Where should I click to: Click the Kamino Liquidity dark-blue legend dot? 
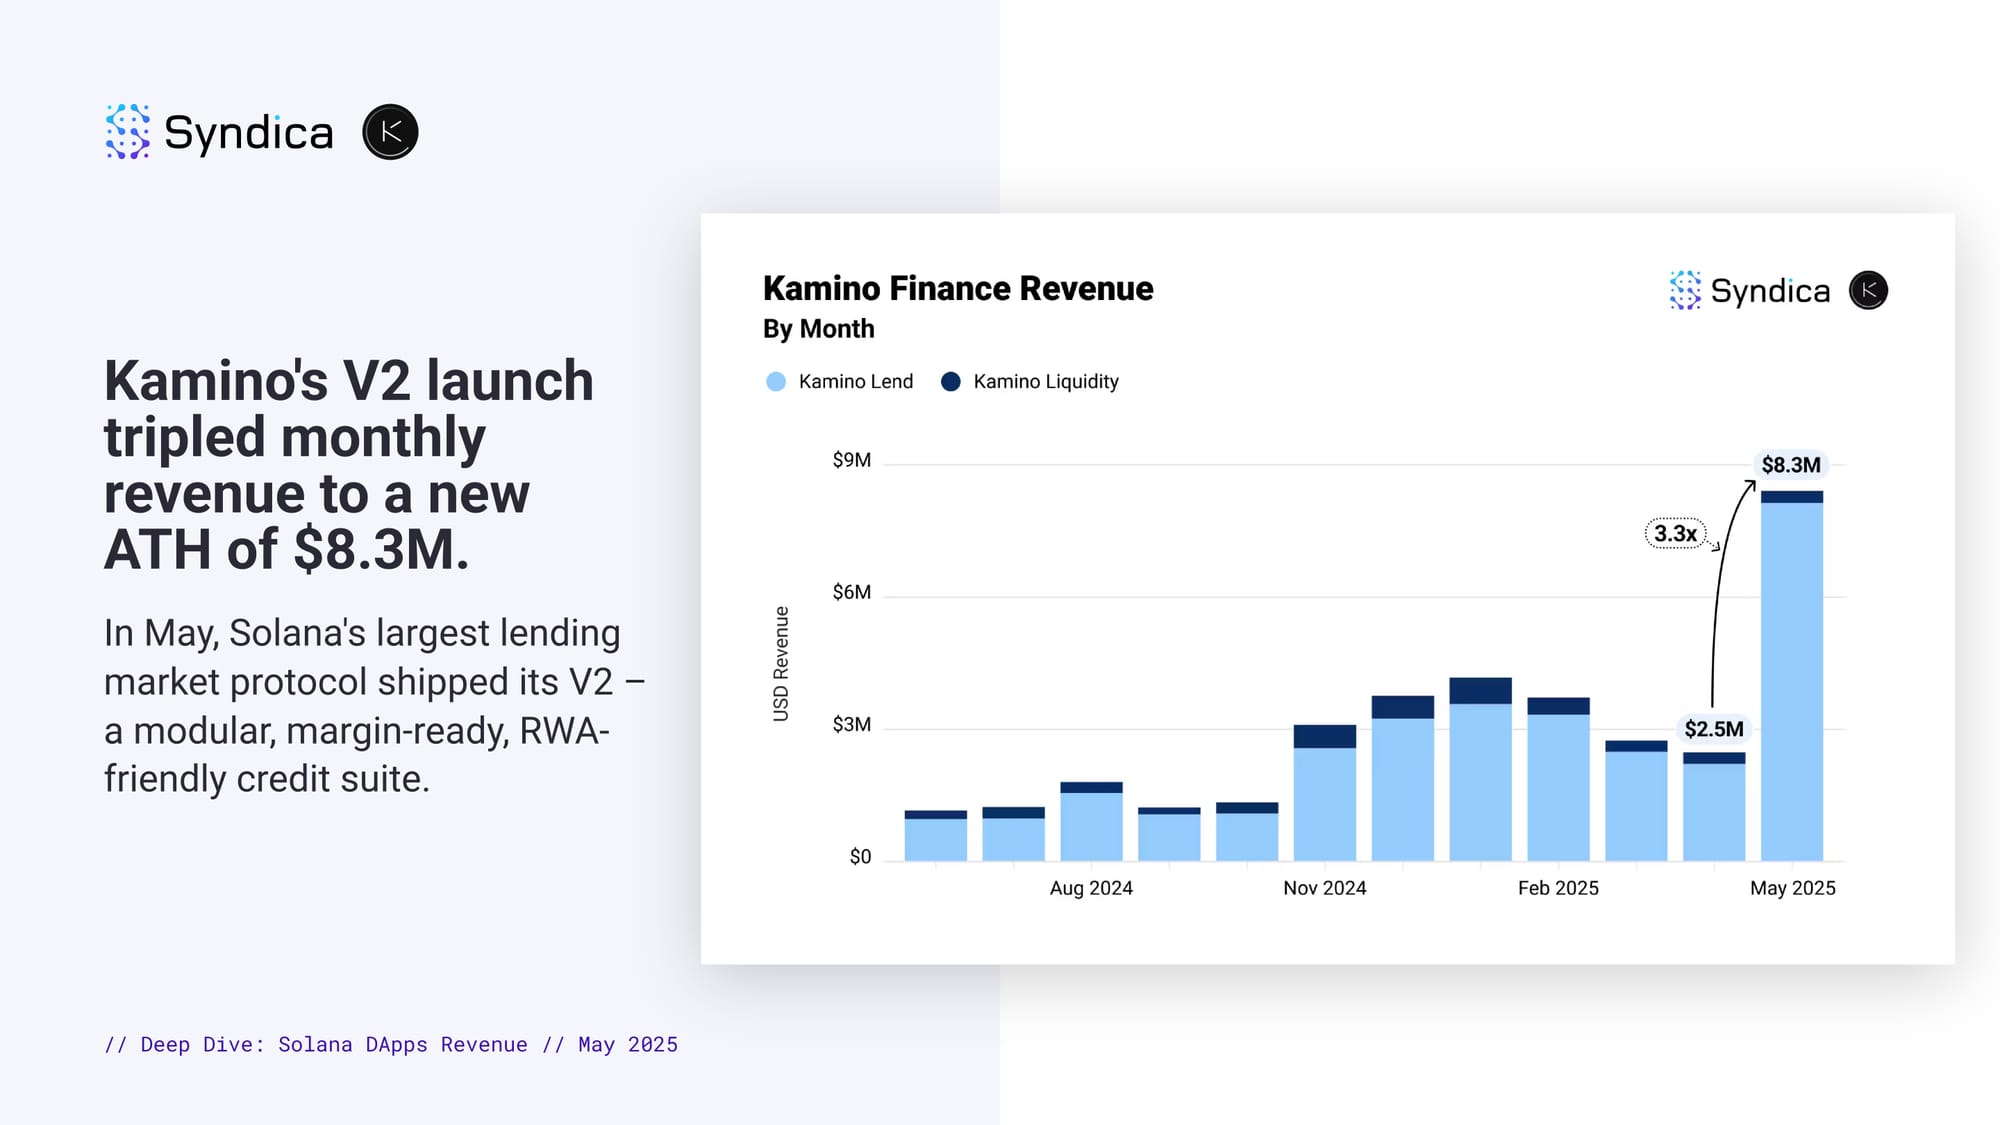click(951, 382)
